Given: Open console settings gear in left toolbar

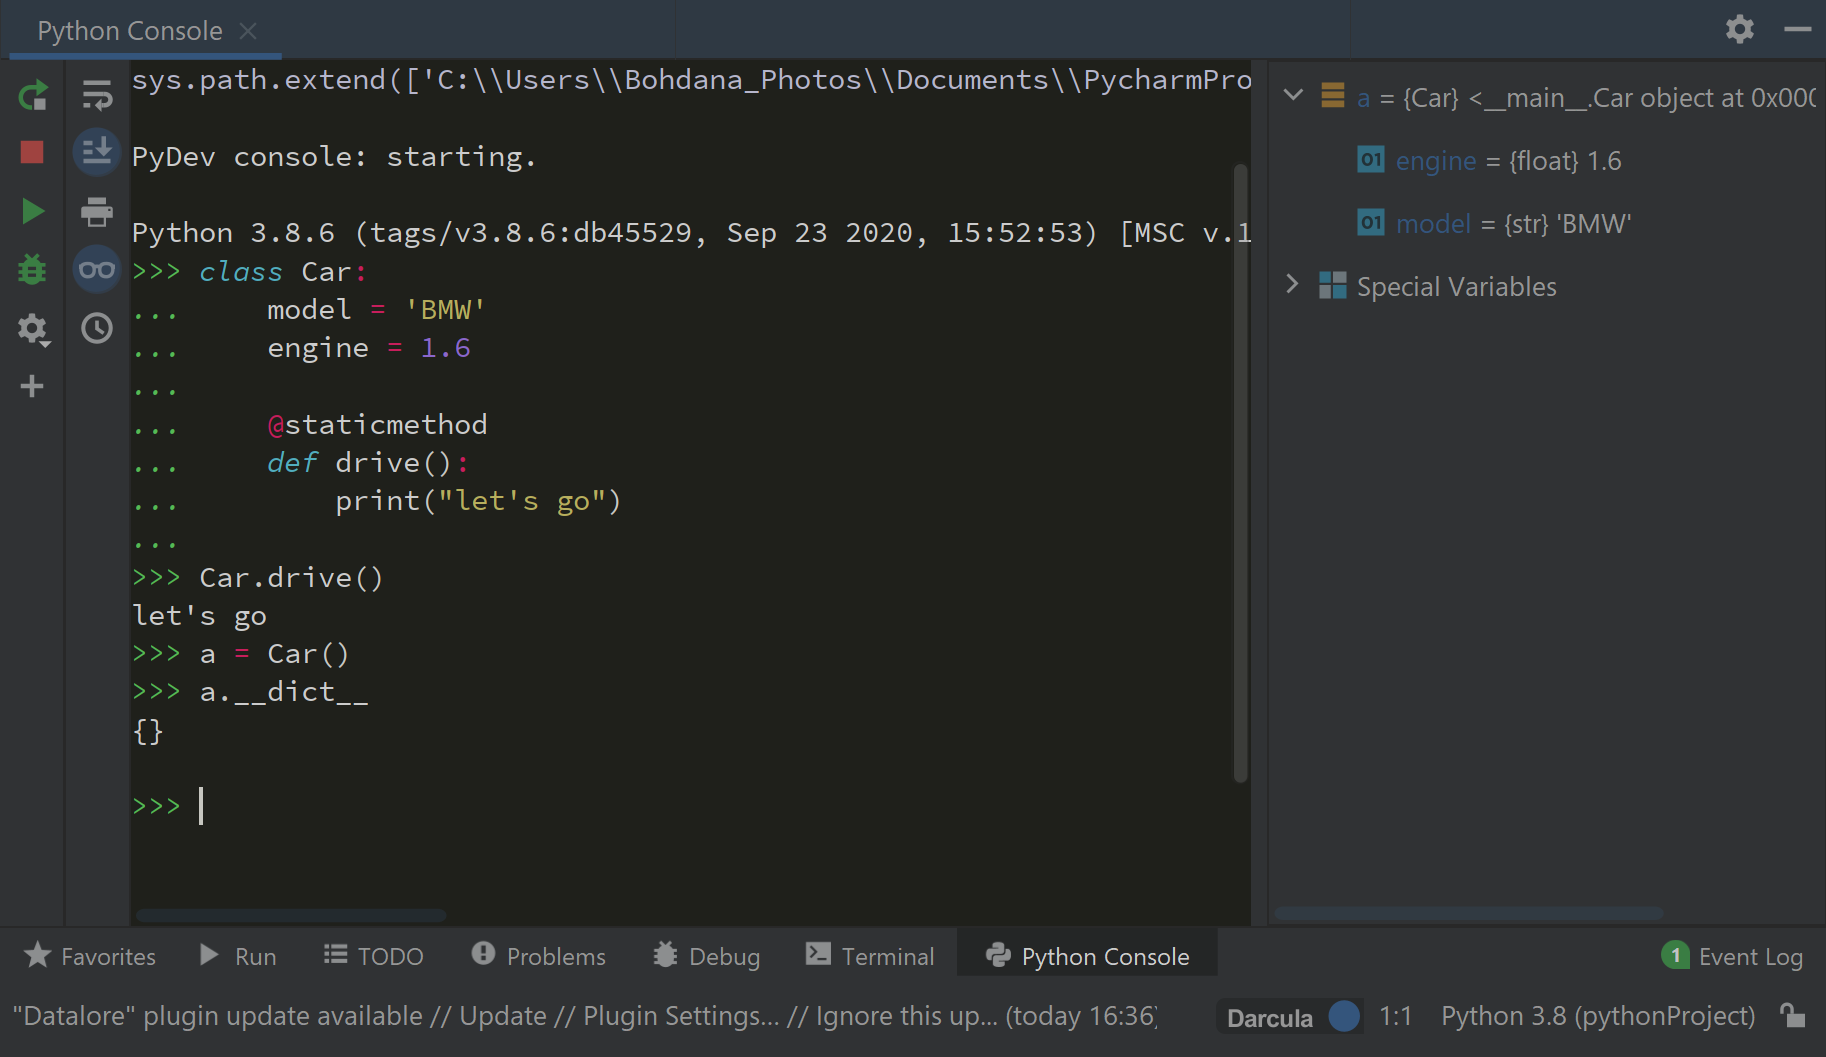Looking at the screenshot, I should point(32,329).
